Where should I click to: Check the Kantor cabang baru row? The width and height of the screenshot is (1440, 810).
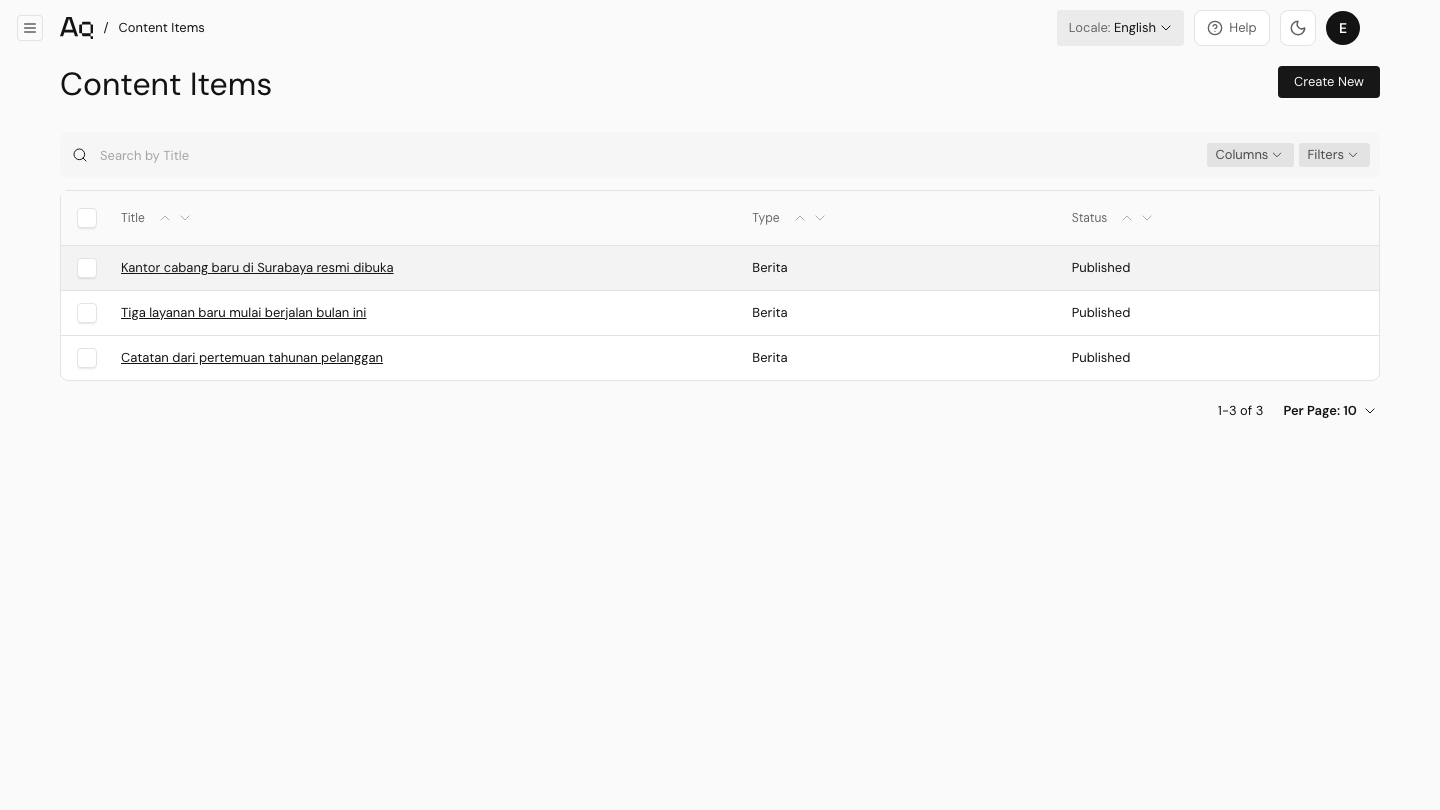click(87, 268)
